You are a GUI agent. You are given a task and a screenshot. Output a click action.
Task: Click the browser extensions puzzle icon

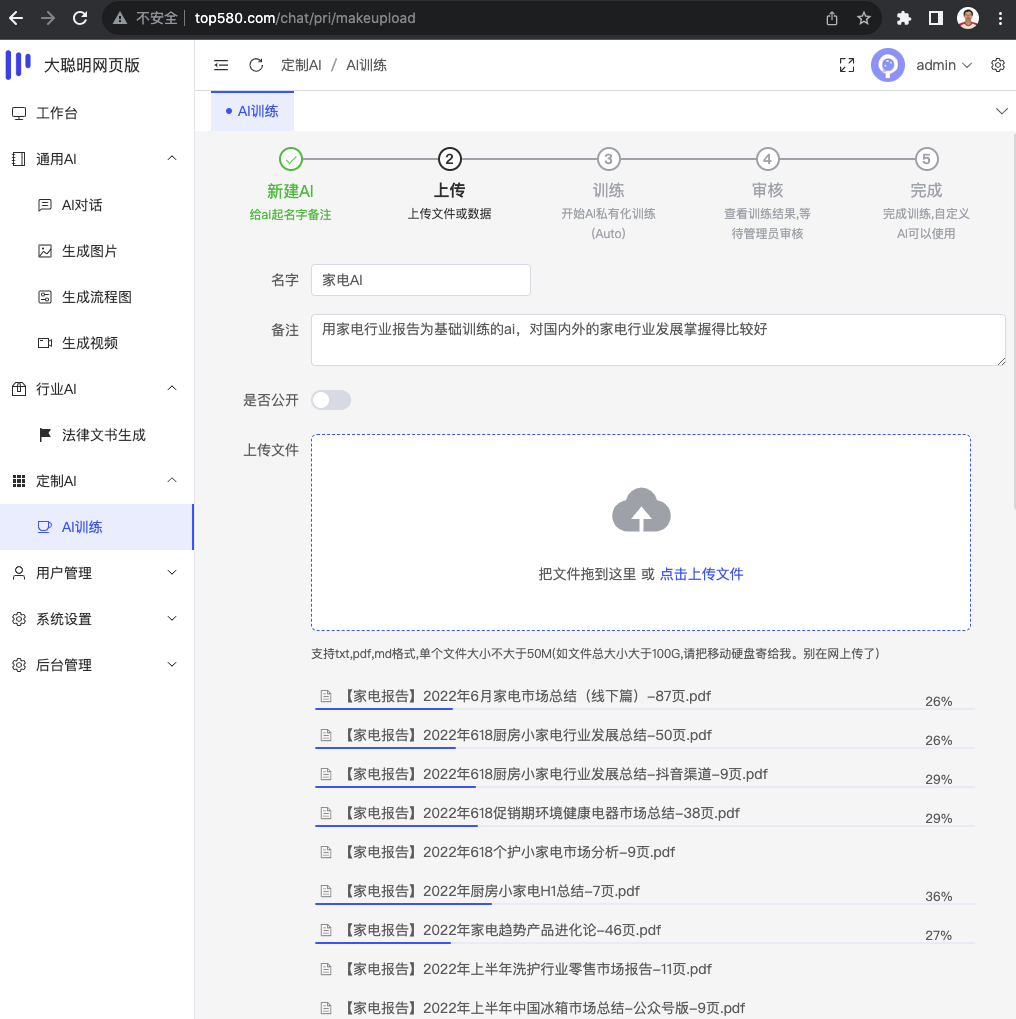pyautogui.click(x=901, y=17)
